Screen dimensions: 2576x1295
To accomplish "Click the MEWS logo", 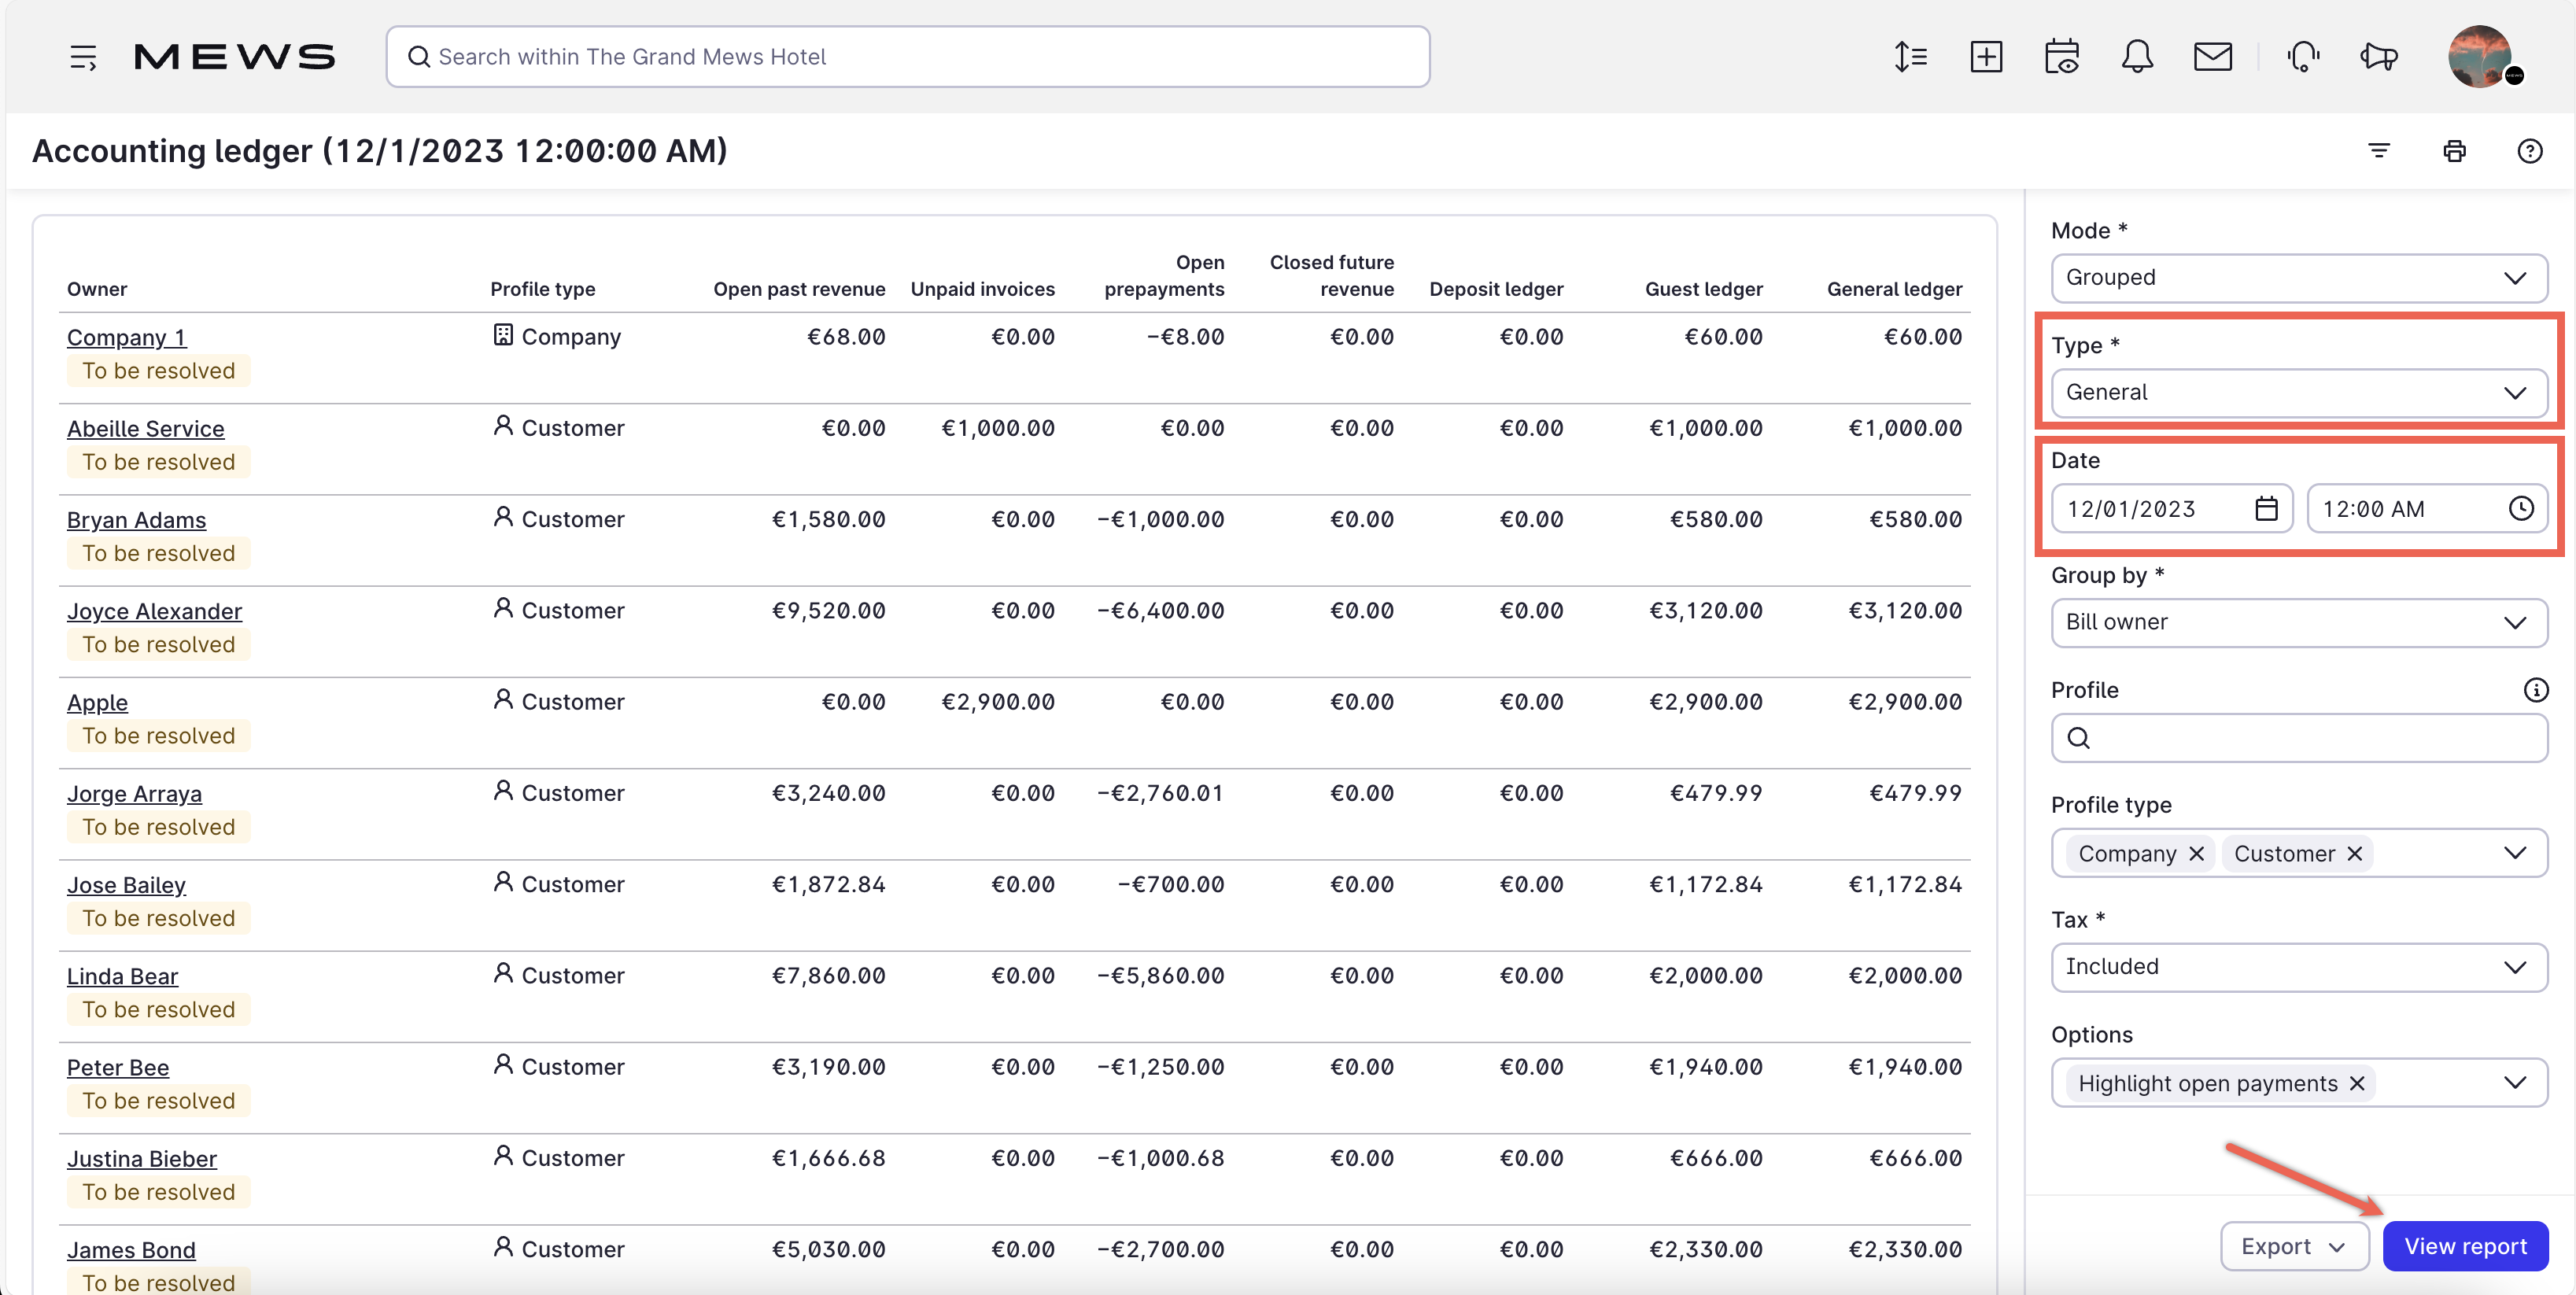I will pyautogui.click(x=234, y=57).
